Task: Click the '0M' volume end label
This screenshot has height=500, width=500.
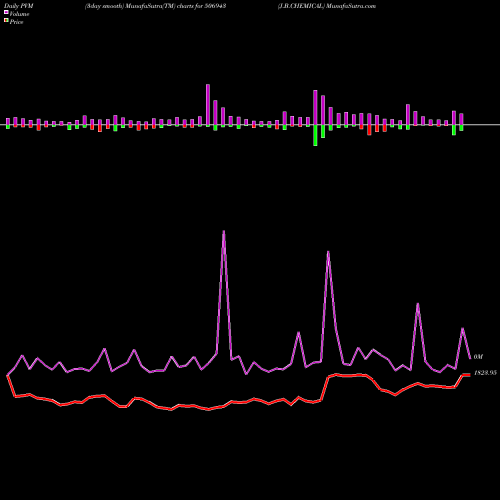Action: point(478,357)
